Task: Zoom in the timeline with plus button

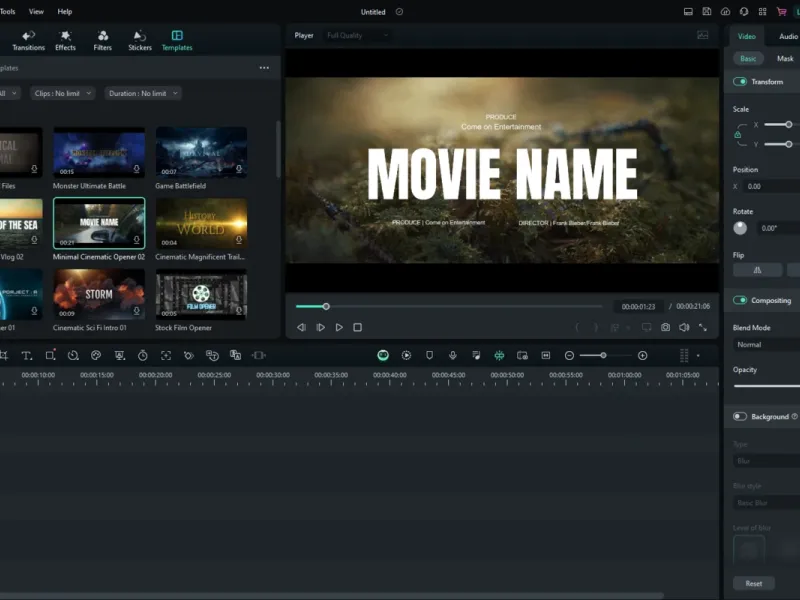Action: pyautogui.click(x=642, y=356)
